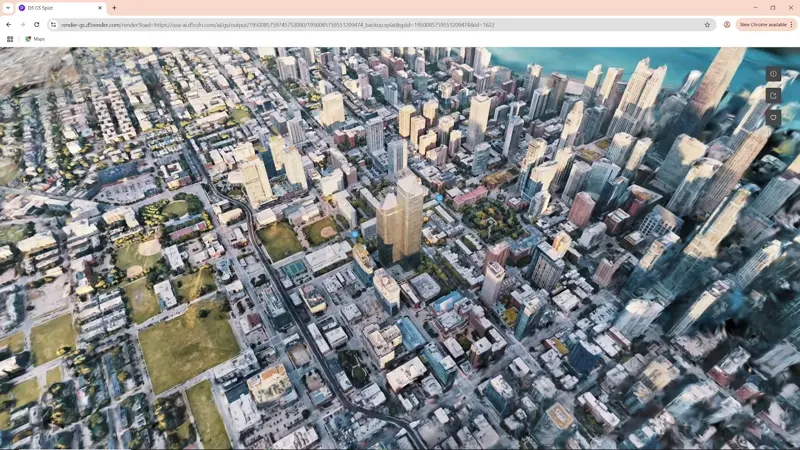Go back to the previous page
The image size is (800, 450).
click(x=9, y=24)
